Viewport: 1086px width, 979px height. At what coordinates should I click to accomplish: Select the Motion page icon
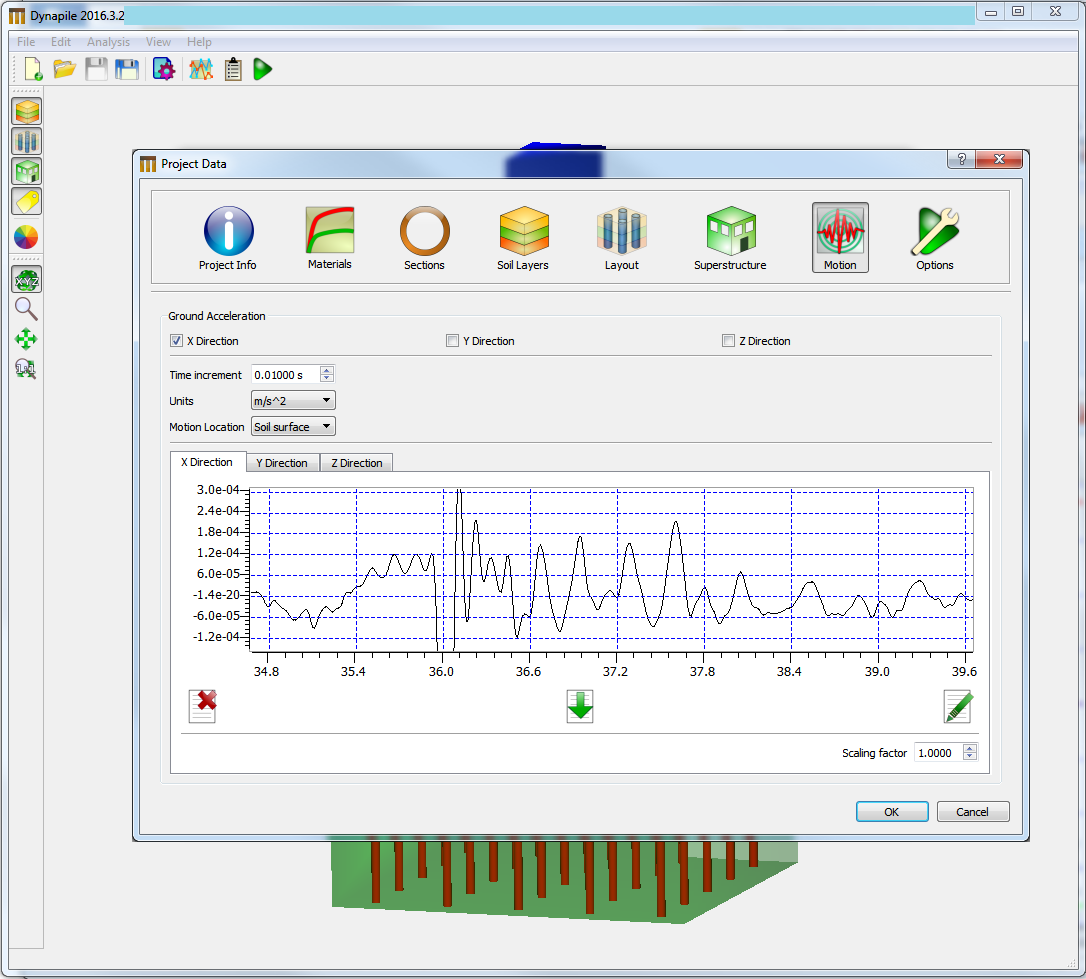click(840, 237)
